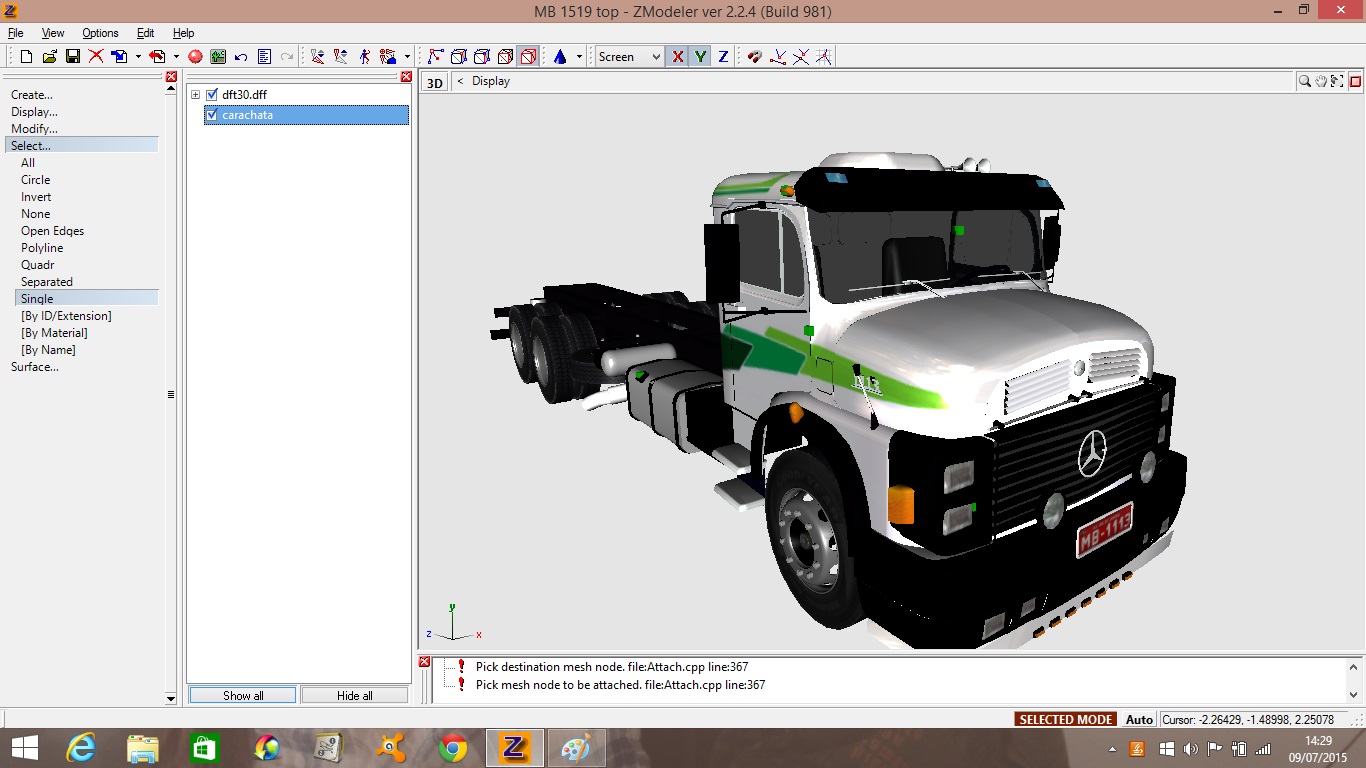Toggle the Y axis lock button

point(701,57)
